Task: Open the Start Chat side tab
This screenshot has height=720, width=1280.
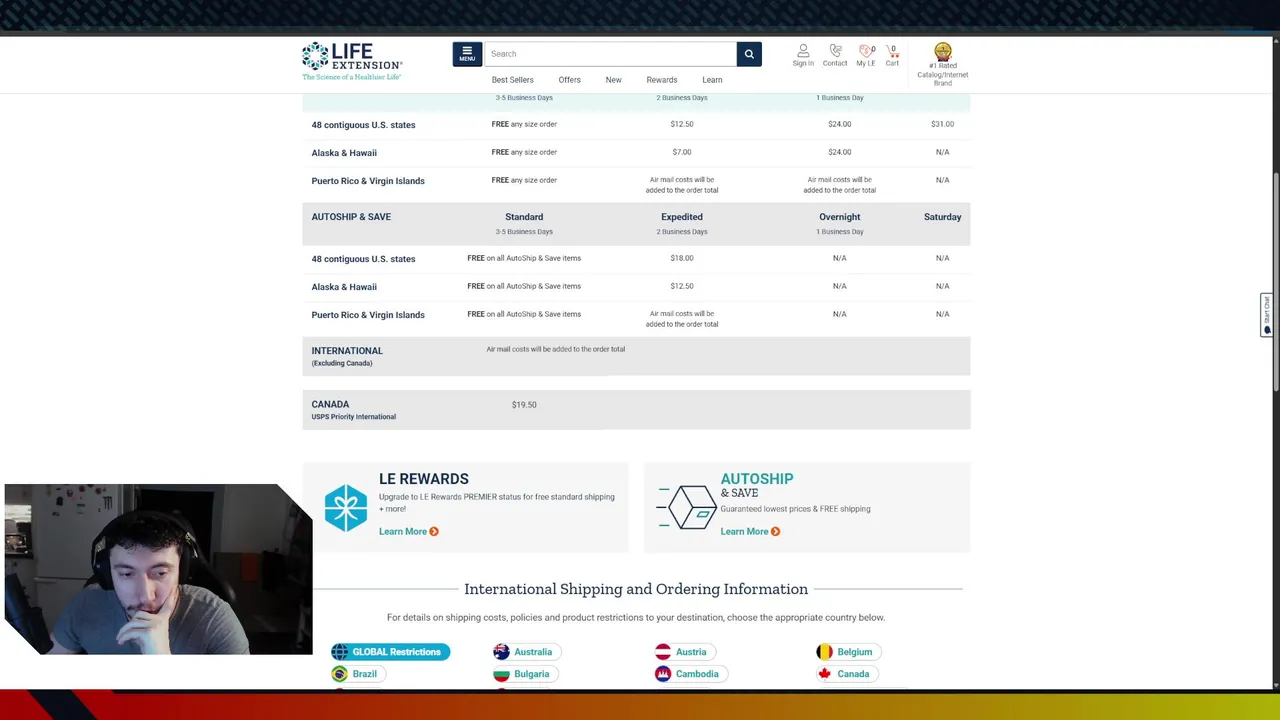Action: [x=1266, y=315]
